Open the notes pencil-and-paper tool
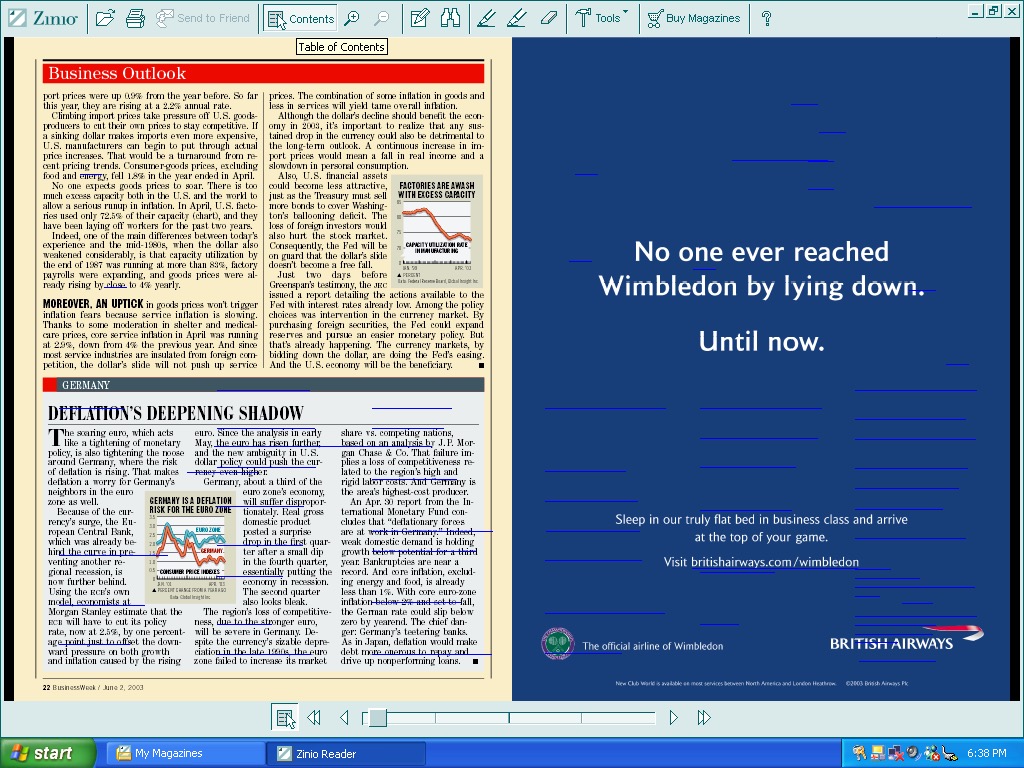The width and height of the screenshot is (1024, 768). tap(420, 18)
